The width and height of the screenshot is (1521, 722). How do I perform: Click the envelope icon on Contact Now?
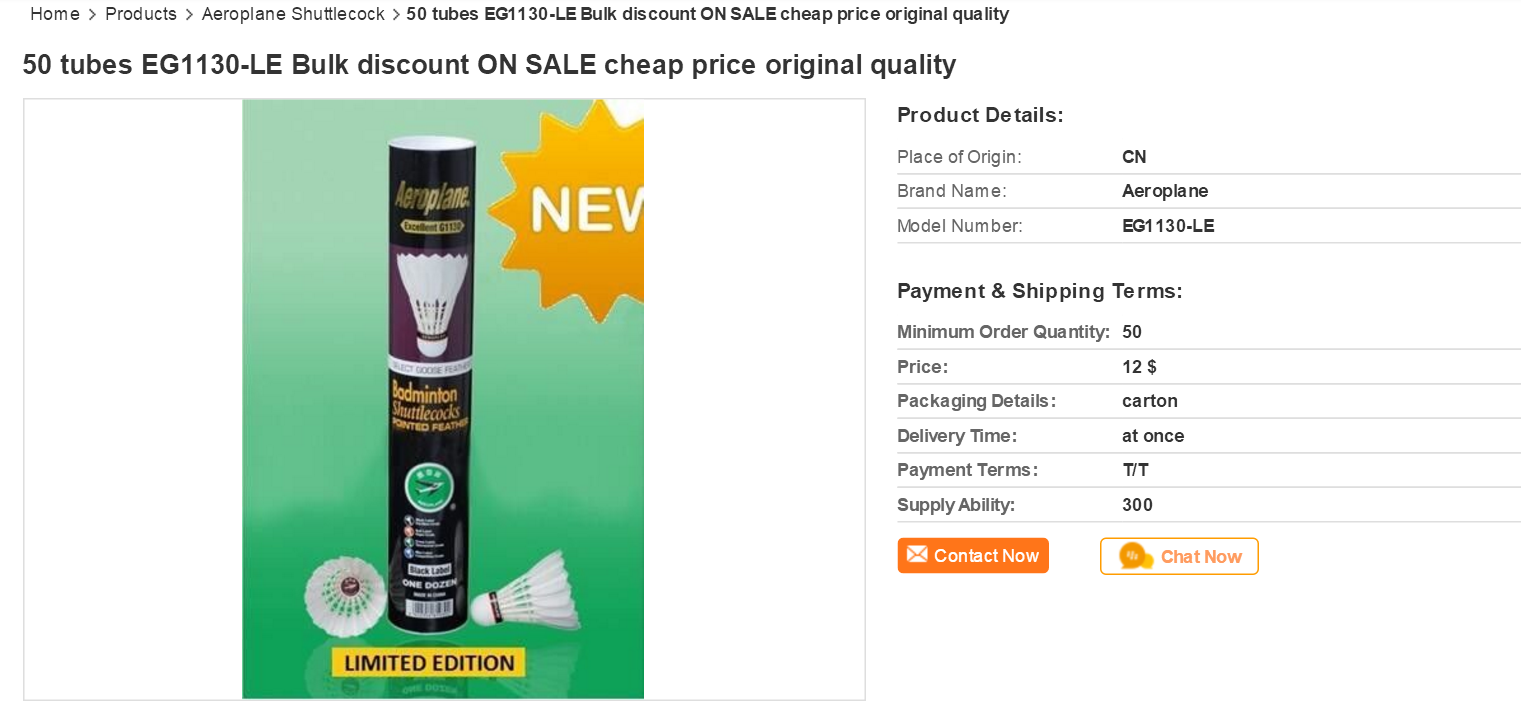917,555
